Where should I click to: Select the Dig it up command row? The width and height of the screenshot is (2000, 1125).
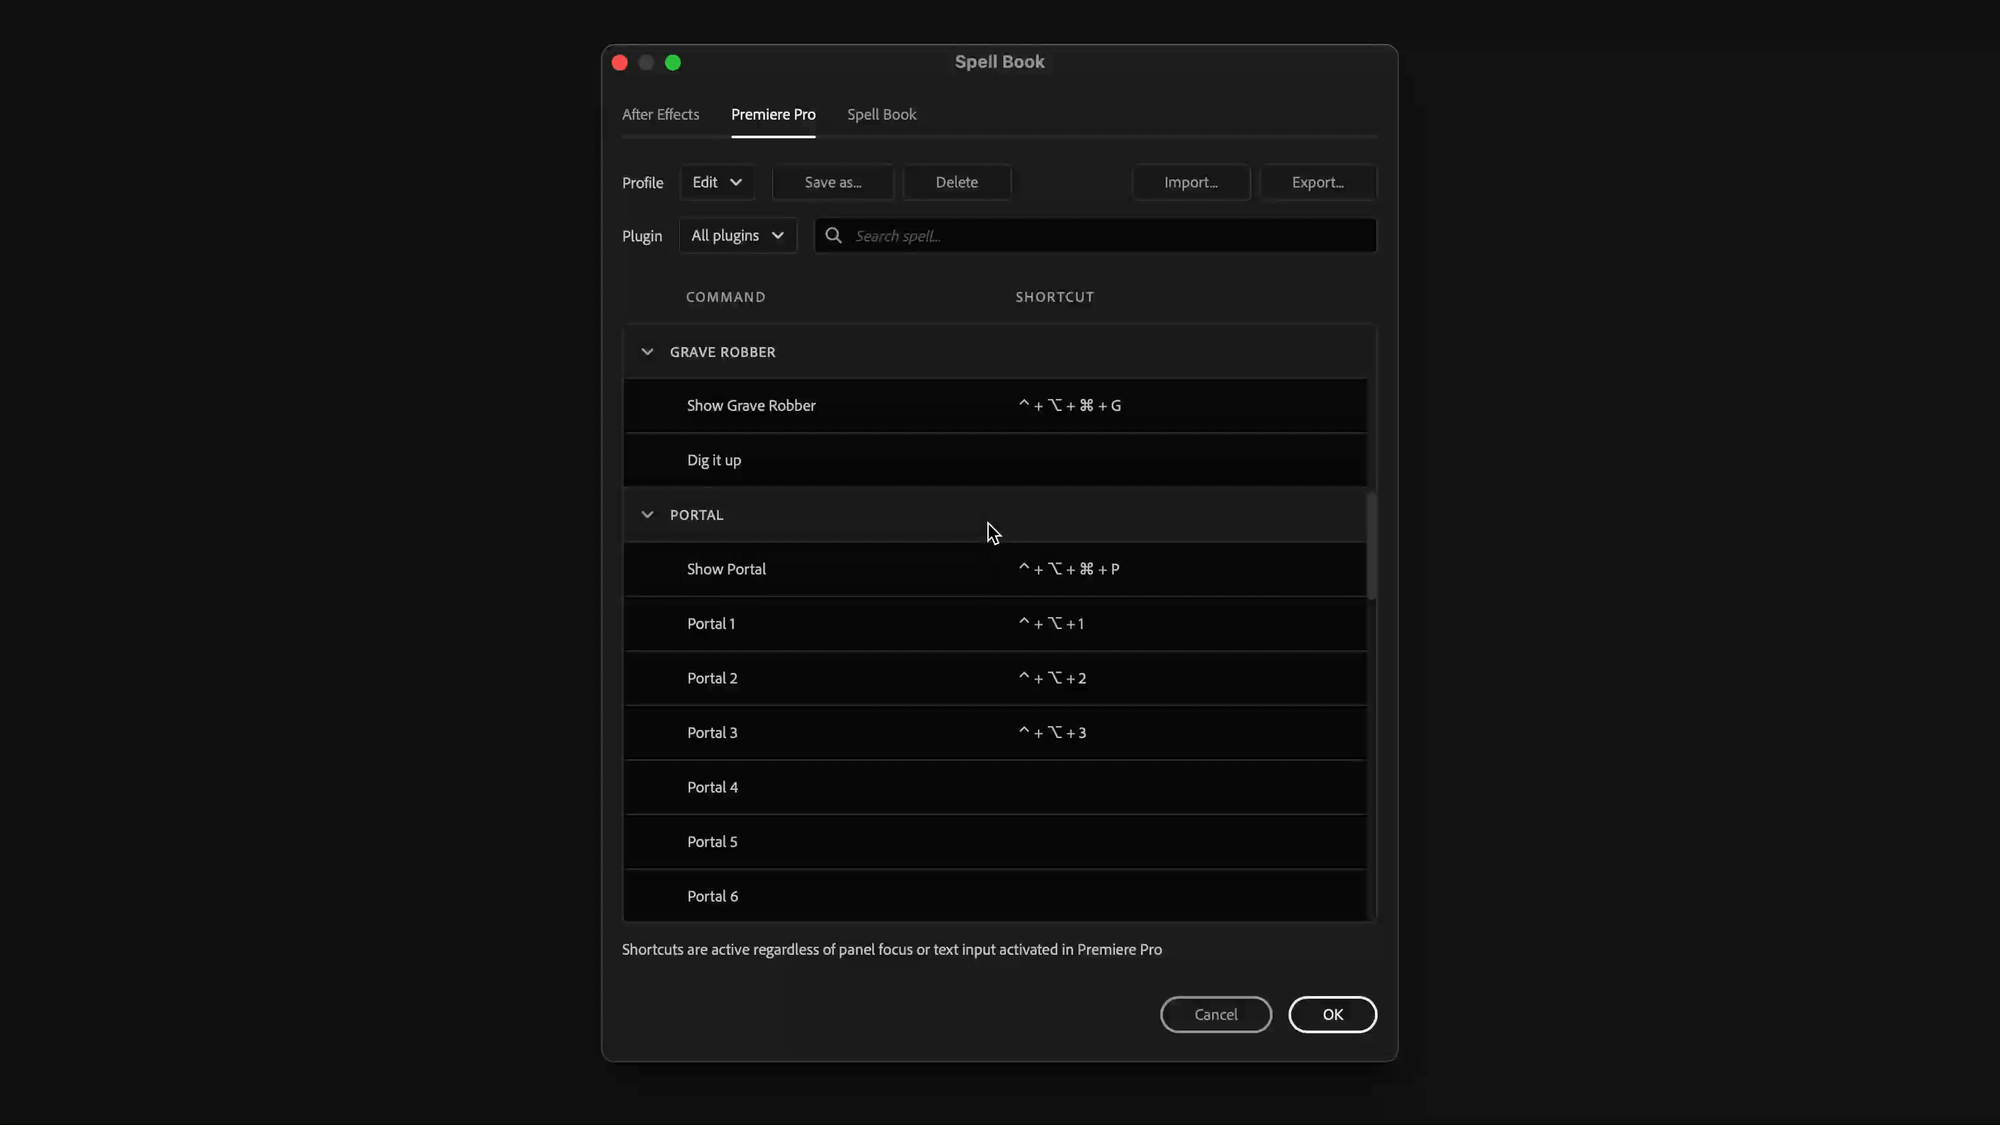714,460
